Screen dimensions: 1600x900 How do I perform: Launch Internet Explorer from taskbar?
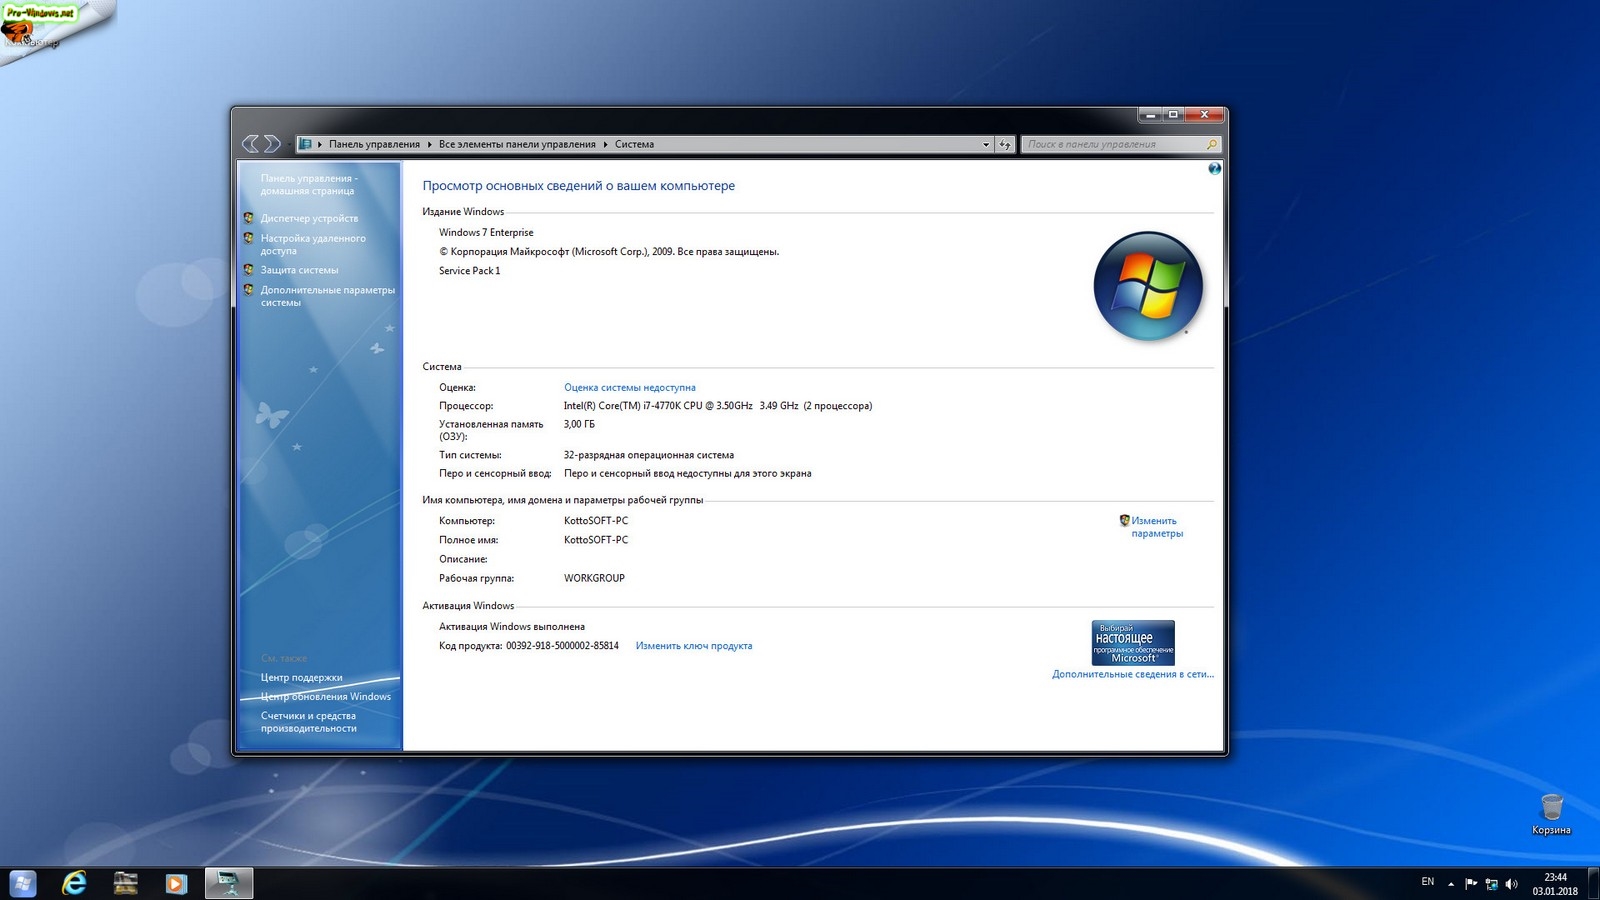coord(74,883)
